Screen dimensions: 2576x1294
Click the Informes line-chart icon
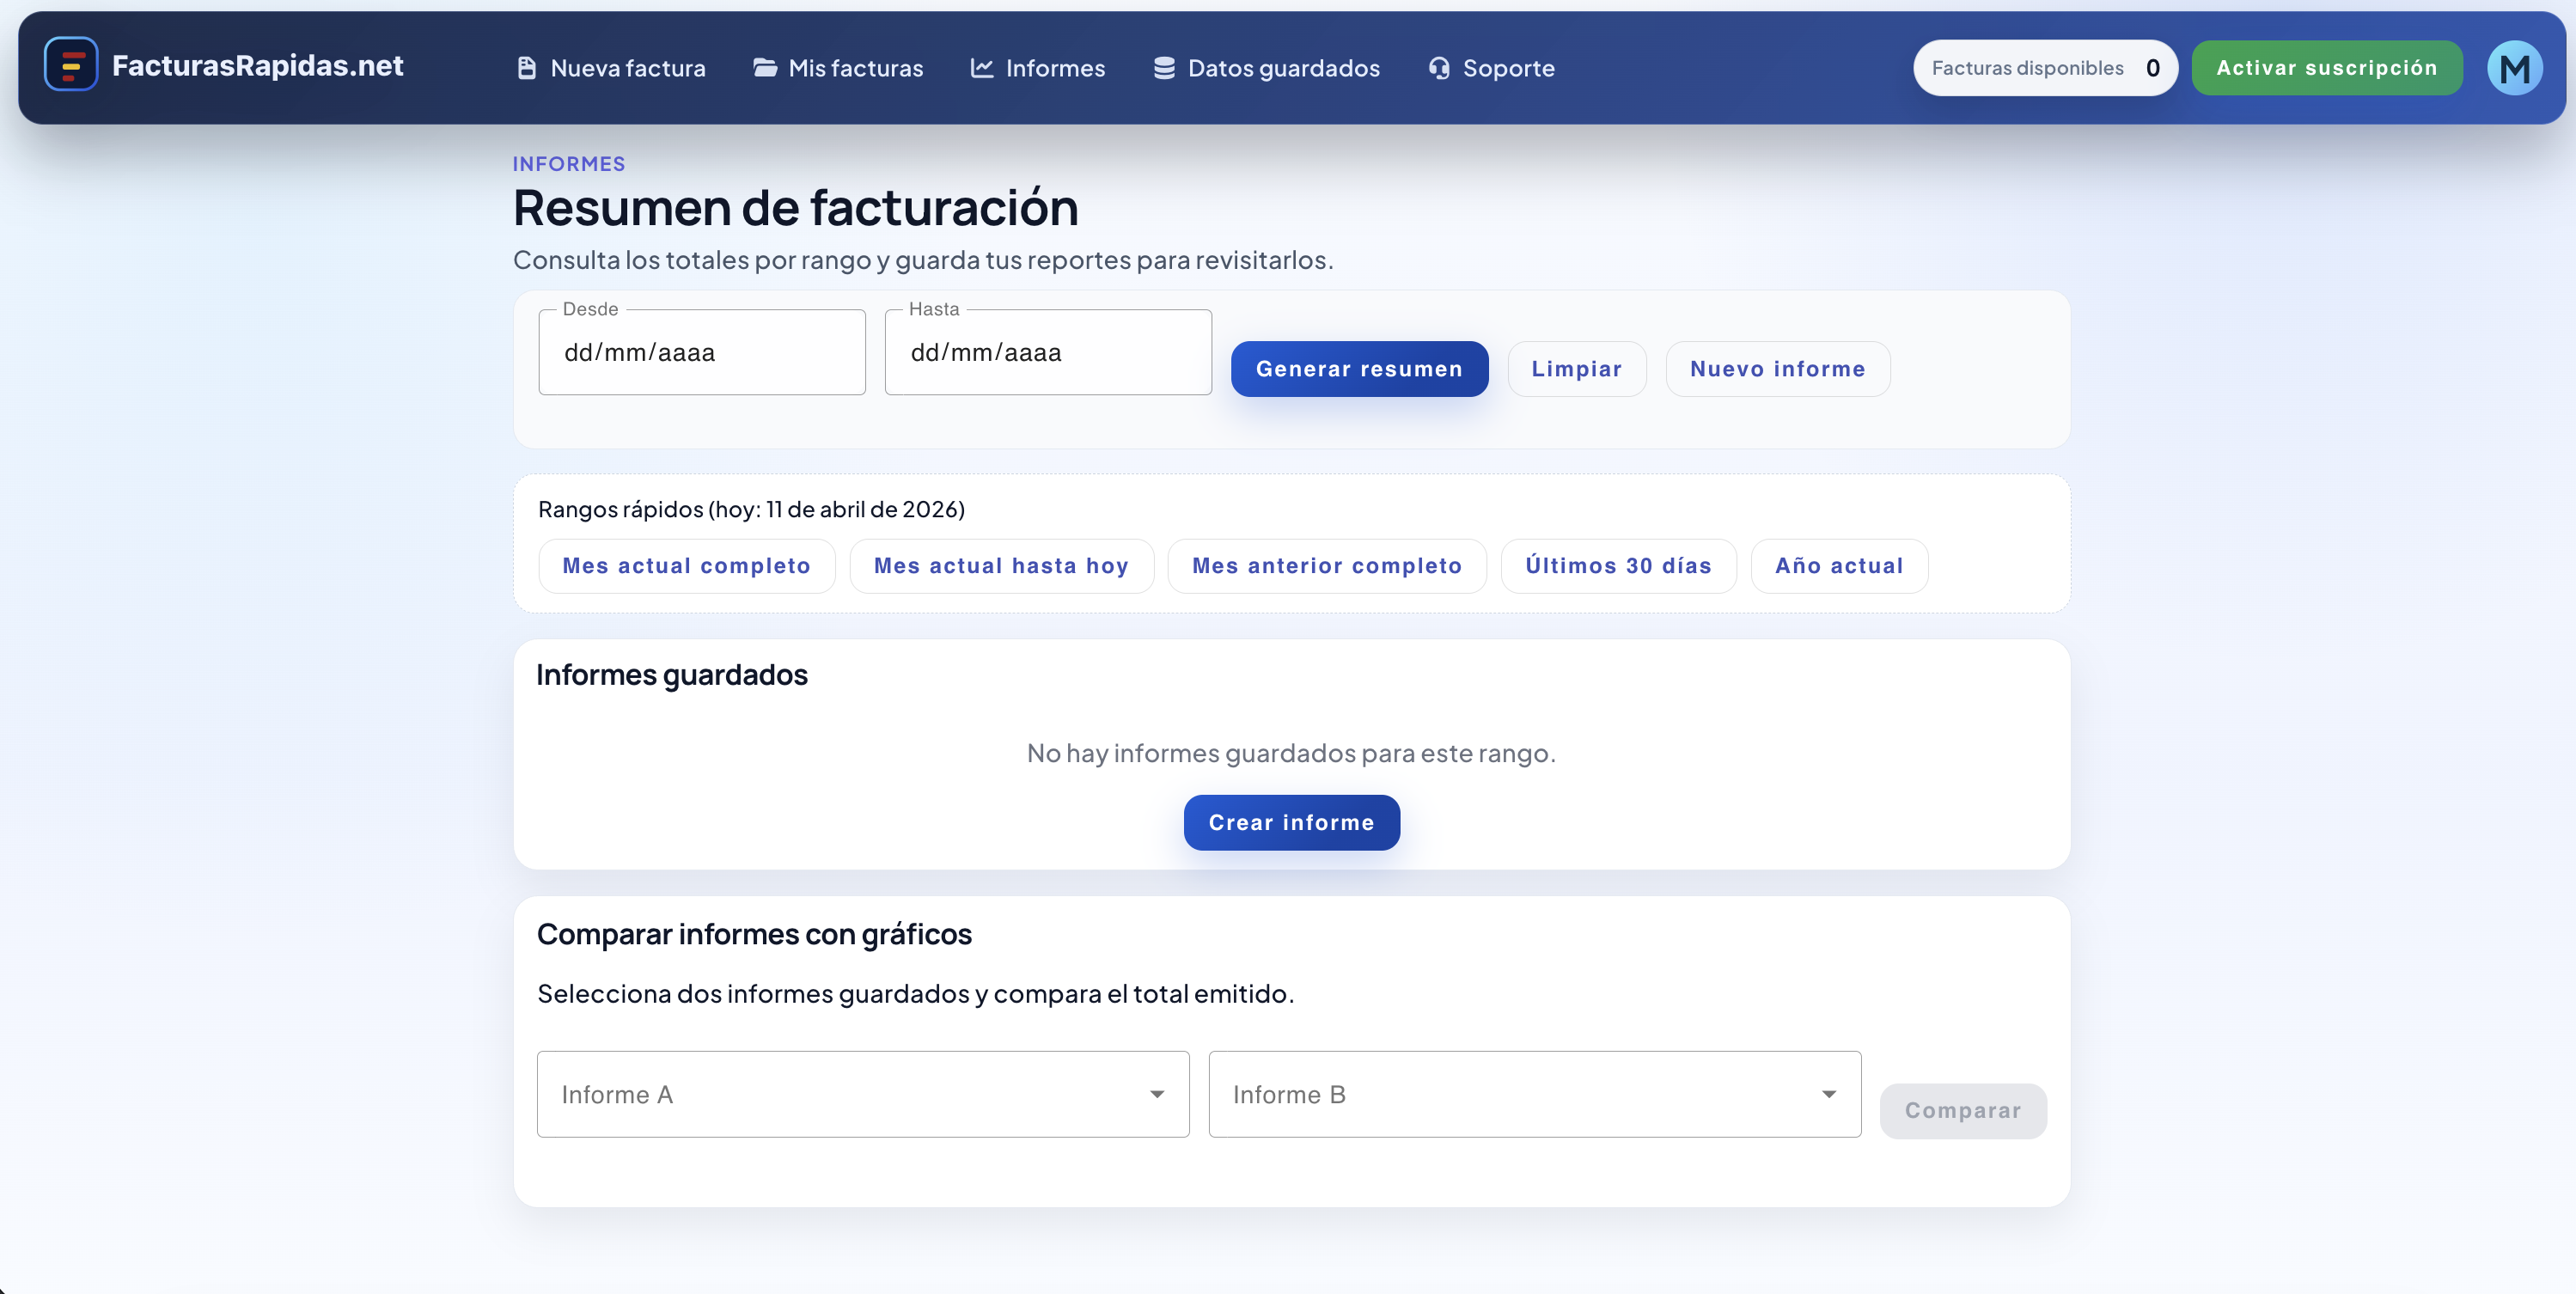(981, 67)
